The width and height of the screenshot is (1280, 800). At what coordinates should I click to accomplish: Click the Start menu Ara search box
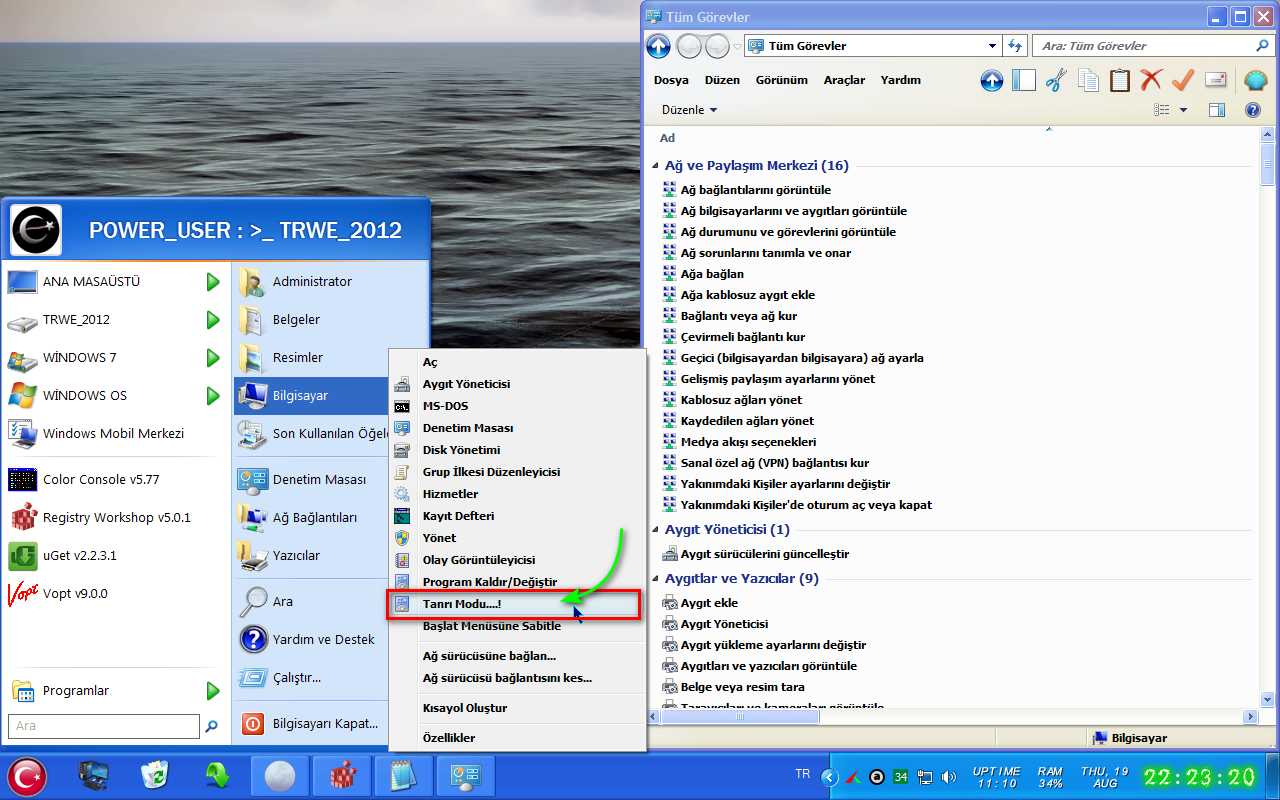[104, 726]
